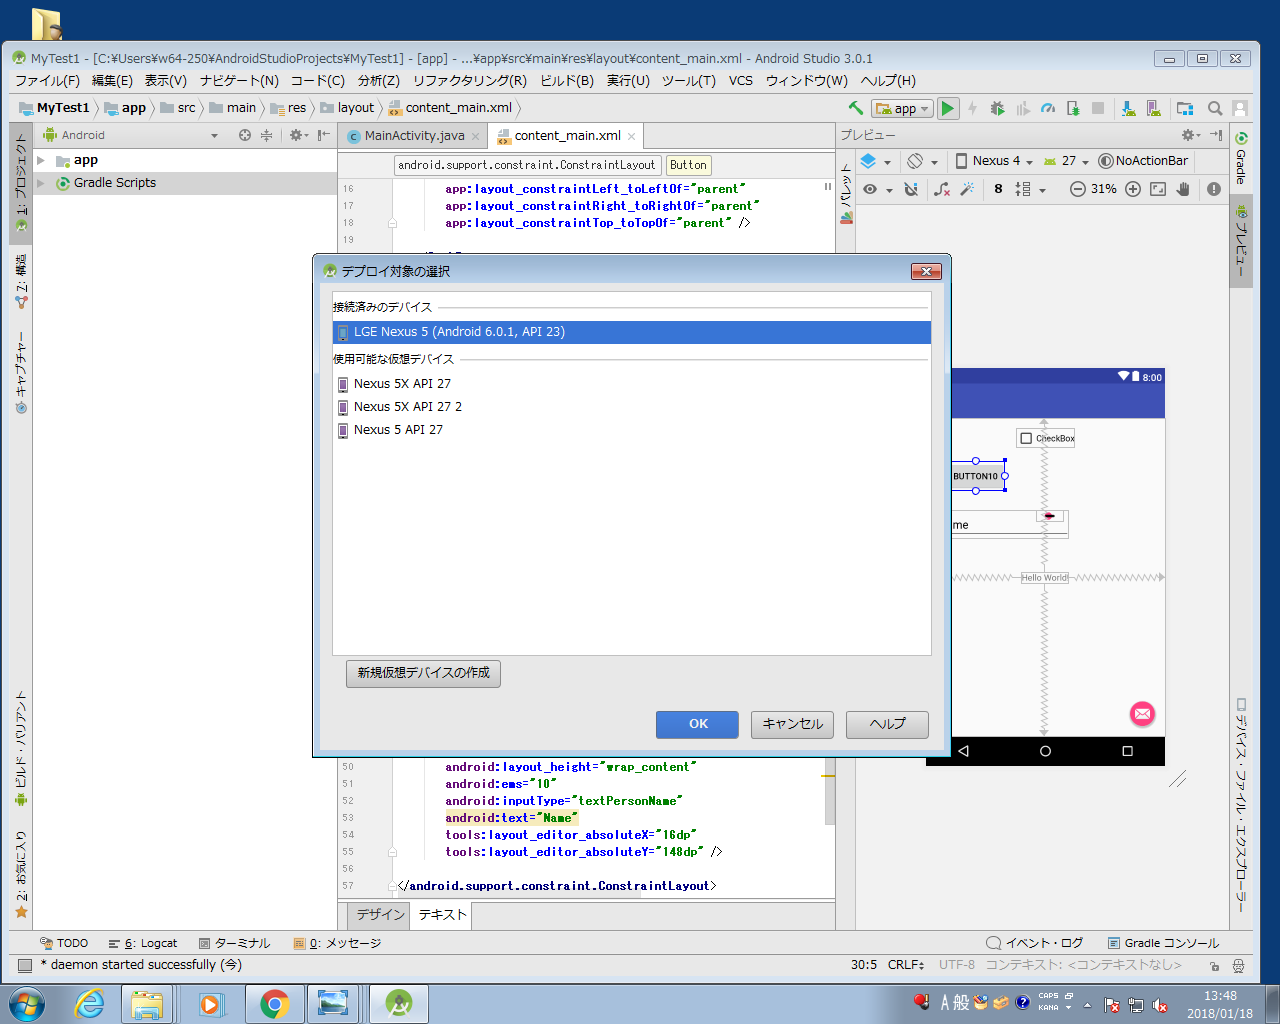The image size is (1280, 1024).
Task: Clear all constraints icon in preview
Action: pyautogui.click(x=942, y=189)
